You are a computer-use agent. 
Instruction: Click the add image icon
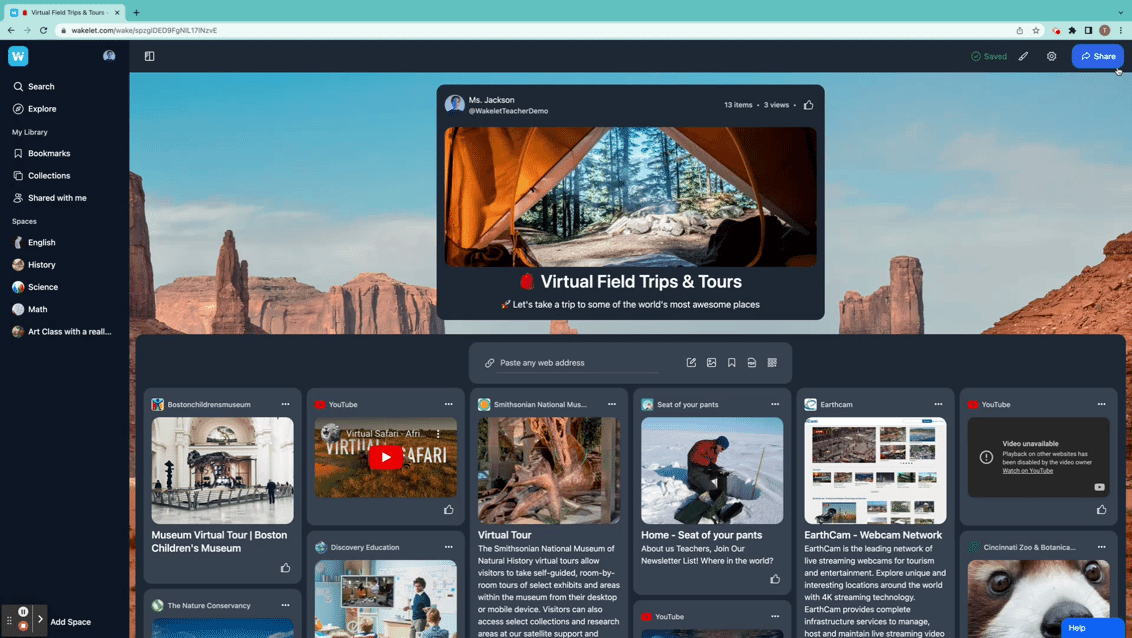711,362
